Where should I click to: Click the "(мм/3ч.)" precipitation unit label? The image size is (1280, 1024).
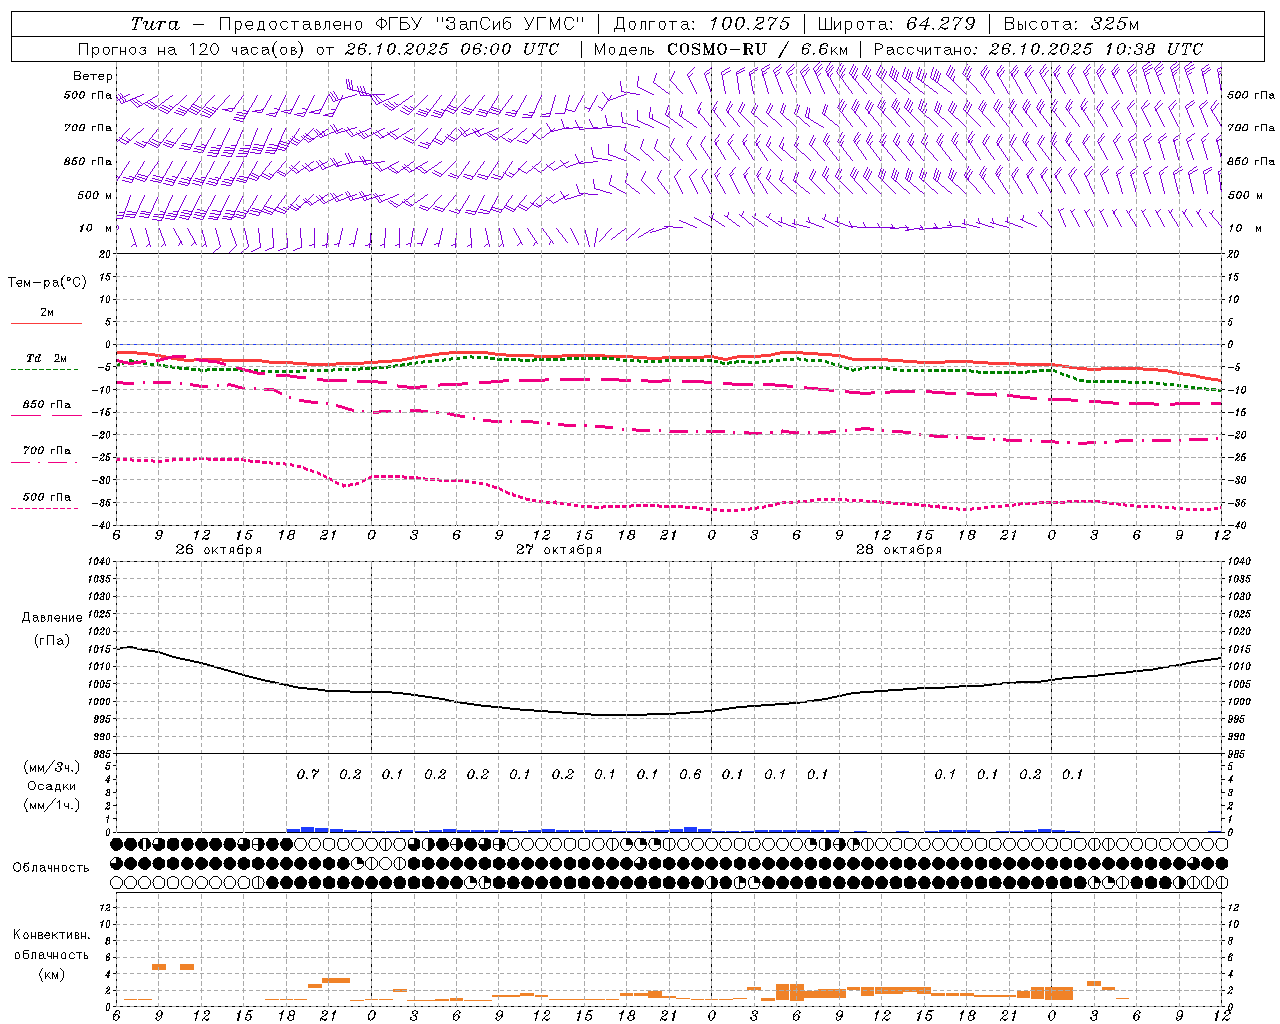click(52, 768)
